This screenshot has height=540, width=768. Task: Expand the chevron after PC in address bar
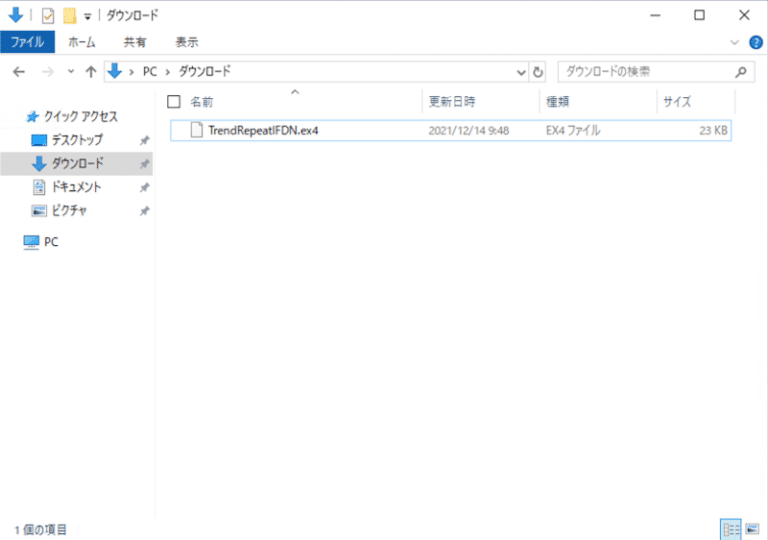(168, 72)
